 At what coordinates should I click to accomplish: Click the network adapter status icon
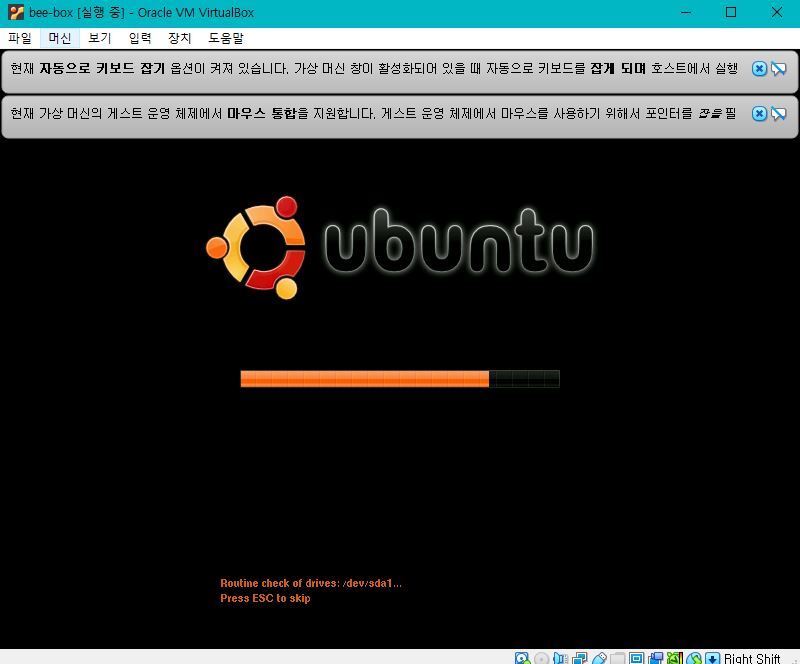(x=580, y=658)
